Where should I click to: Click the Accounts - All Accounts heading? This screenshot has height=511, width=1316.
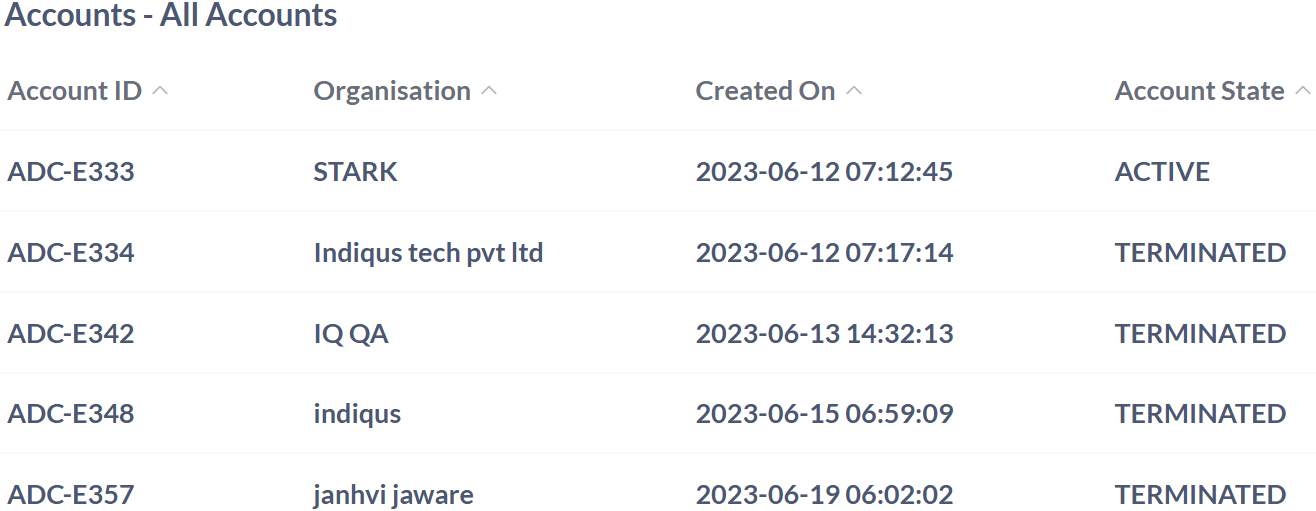[171, 16]
